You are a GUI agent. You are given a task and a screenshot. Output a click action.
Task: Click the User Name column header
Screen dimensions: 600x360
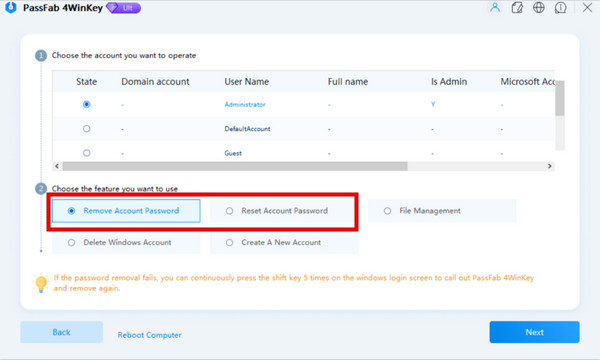tap(246, 81)
